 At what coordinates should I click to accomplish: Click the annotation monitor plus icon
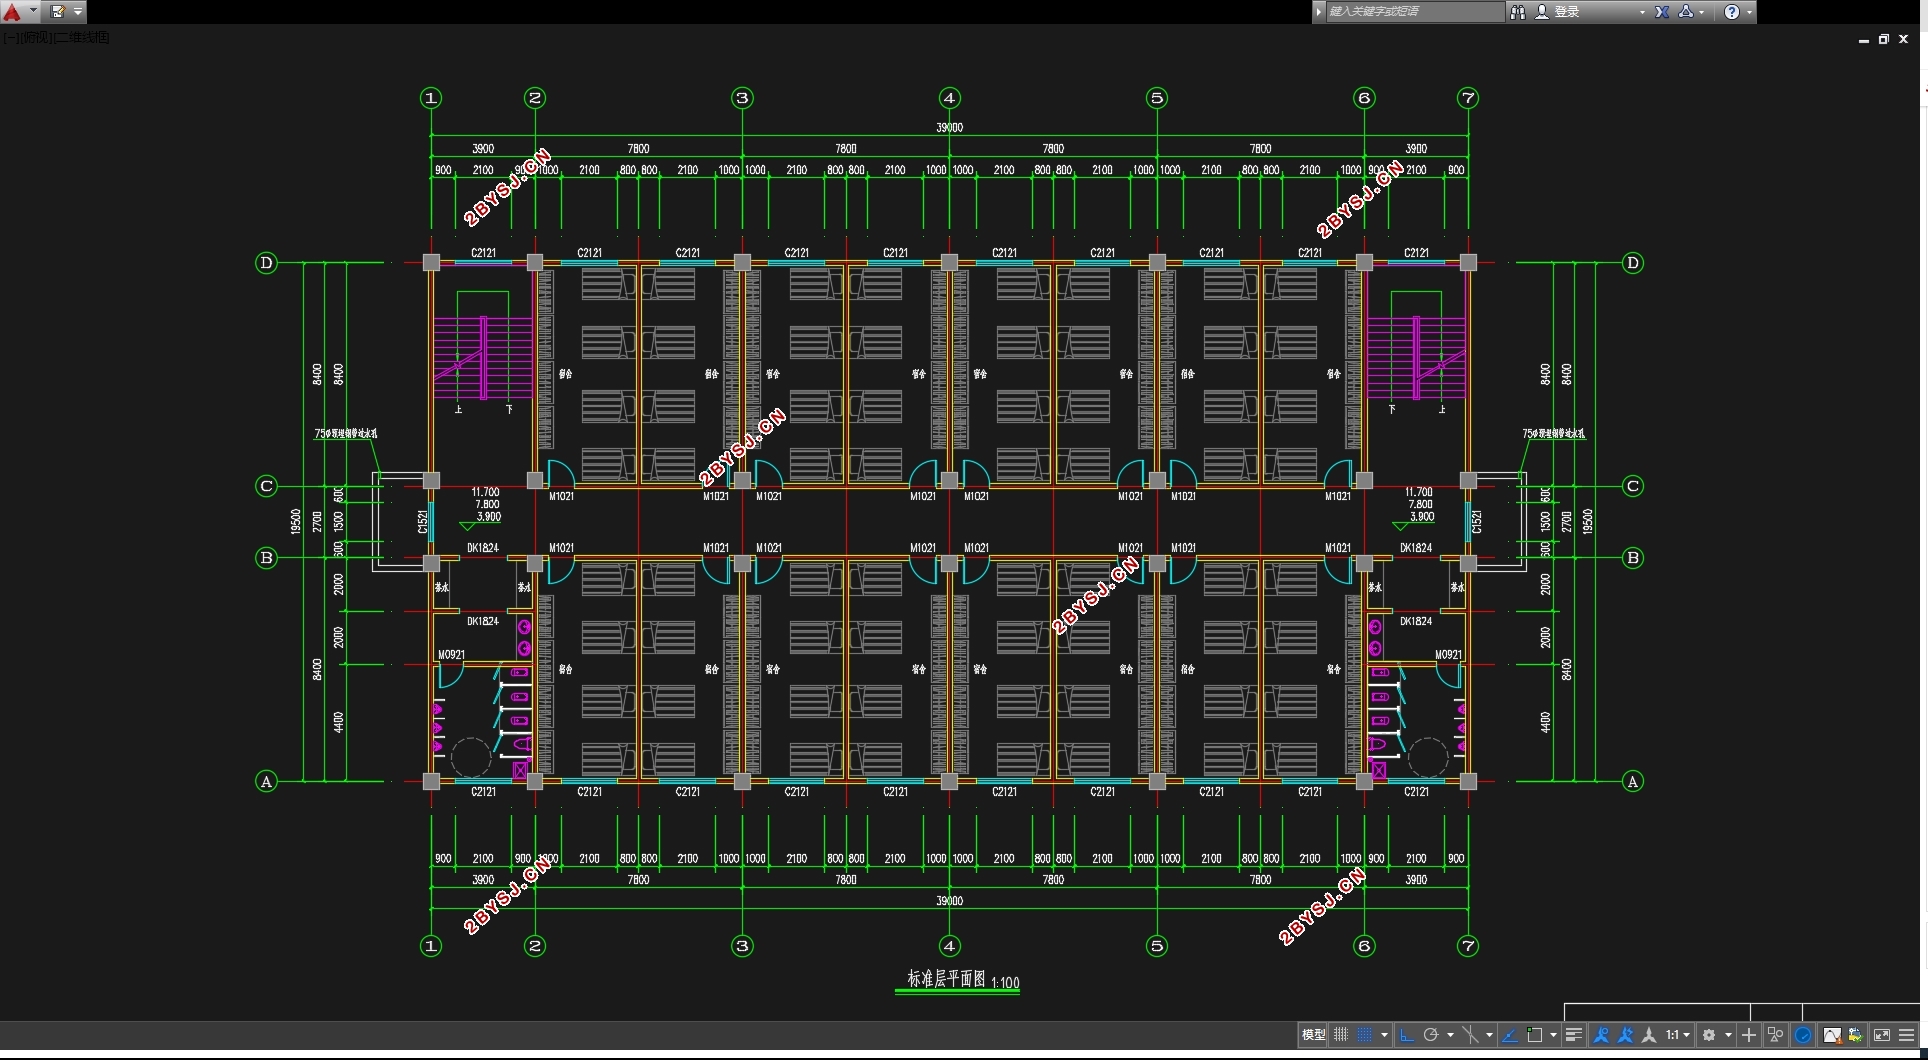[x=1749, y=1035]
